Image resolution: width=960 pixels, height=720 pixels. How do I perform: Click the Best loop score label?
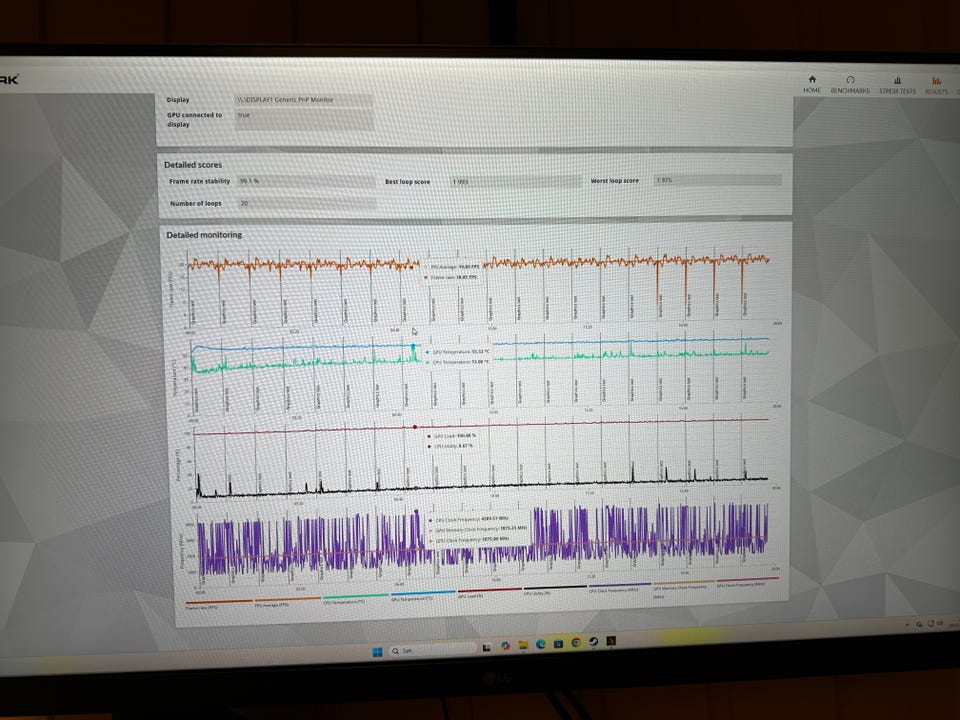[407, 182]
